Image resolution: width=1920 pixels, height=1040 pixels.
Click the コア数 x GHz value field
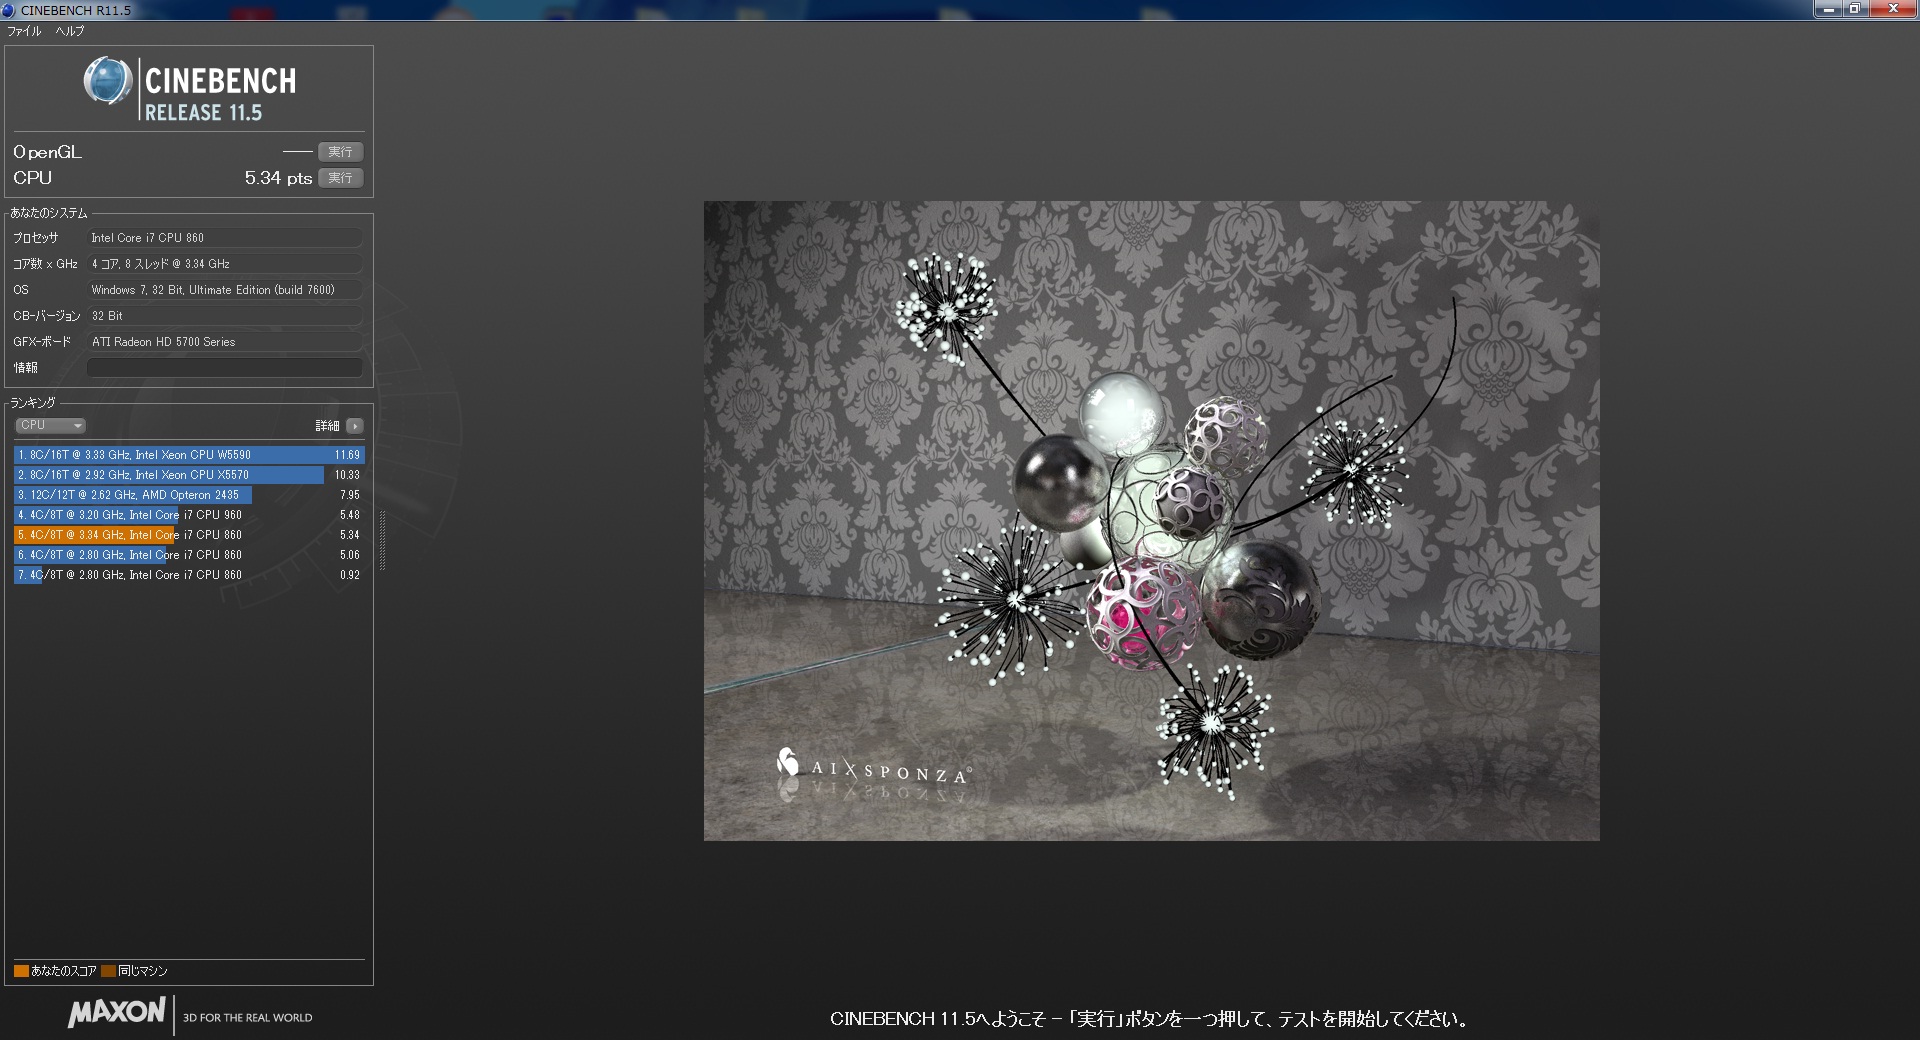click(x=225, y=264)
